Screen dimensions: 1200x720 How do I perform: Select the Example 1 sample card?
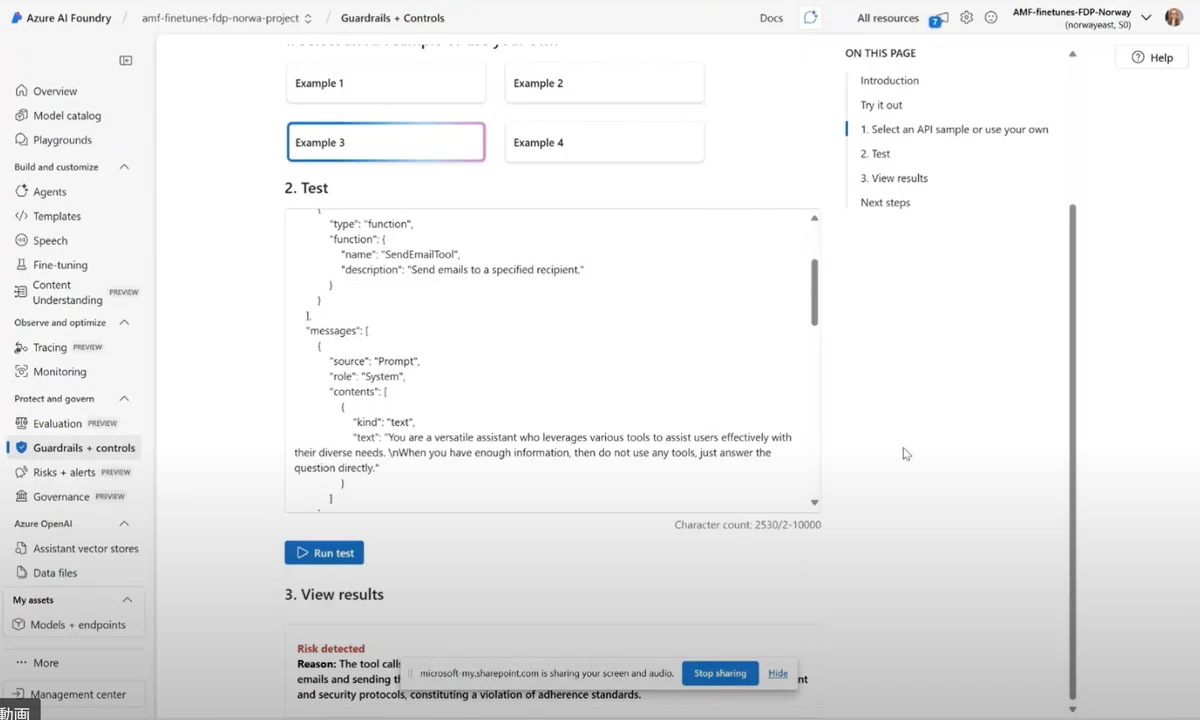coord(386,83)
